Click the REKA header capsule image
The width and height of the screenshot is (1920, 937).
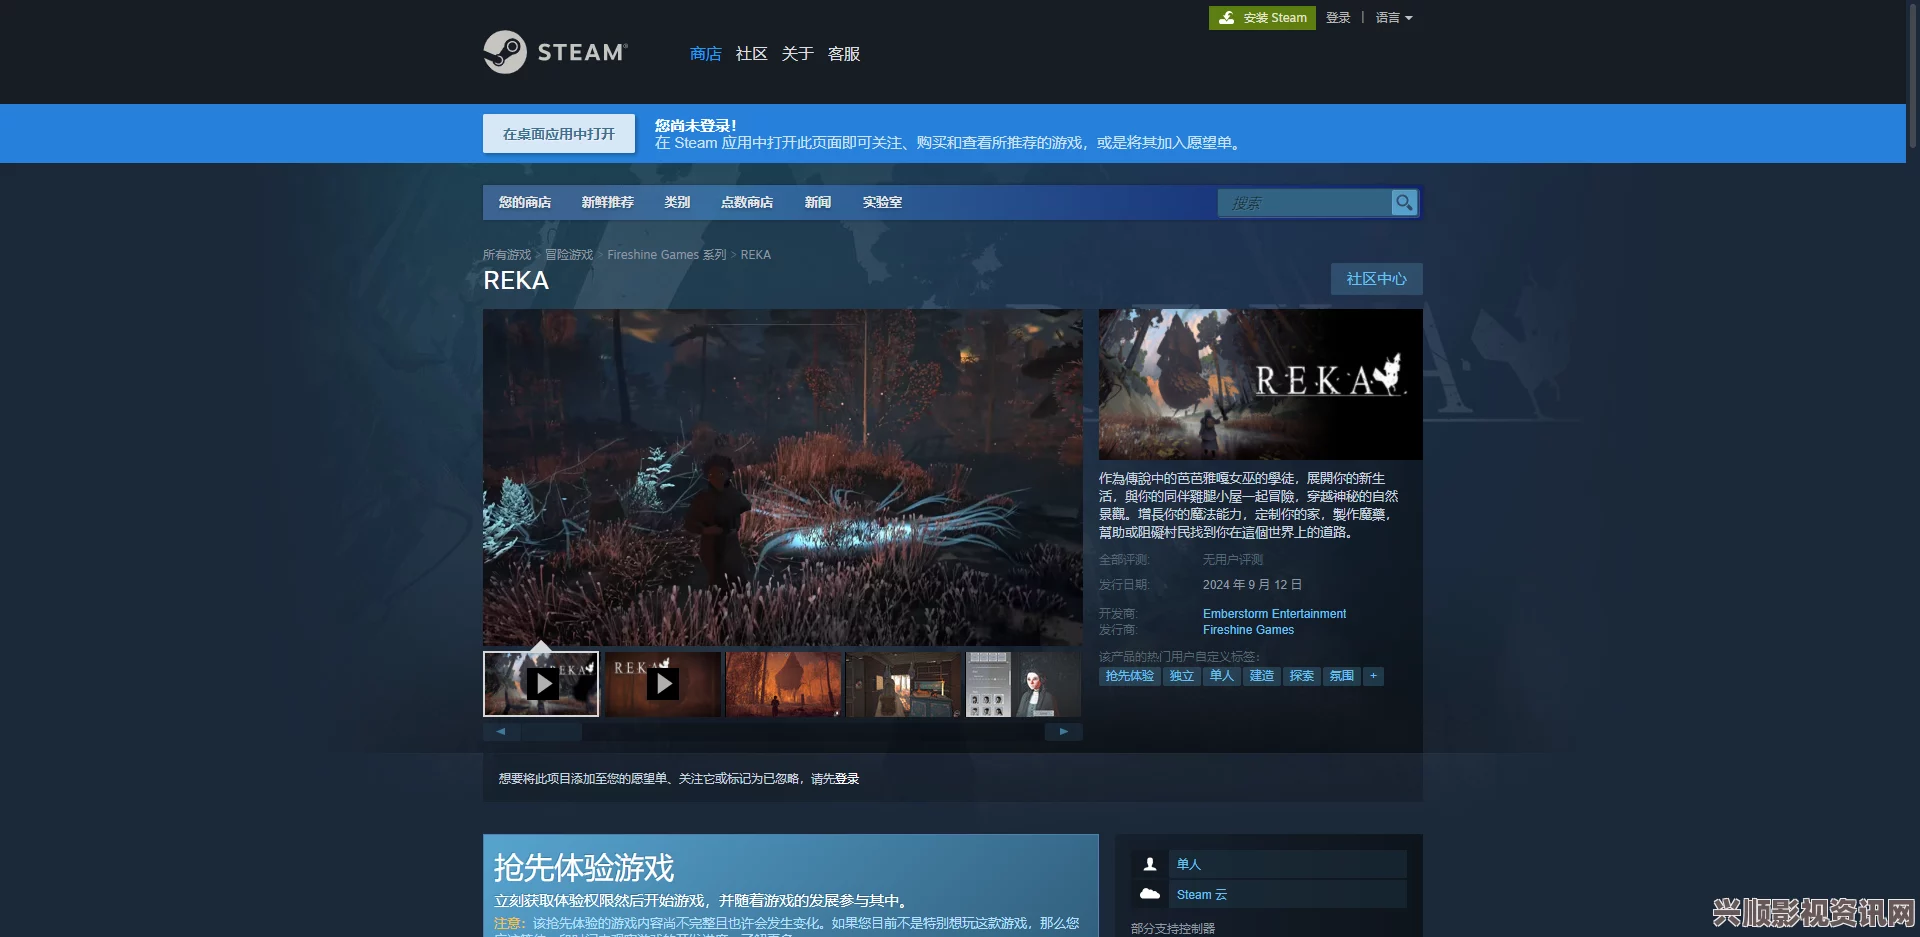1260,384
